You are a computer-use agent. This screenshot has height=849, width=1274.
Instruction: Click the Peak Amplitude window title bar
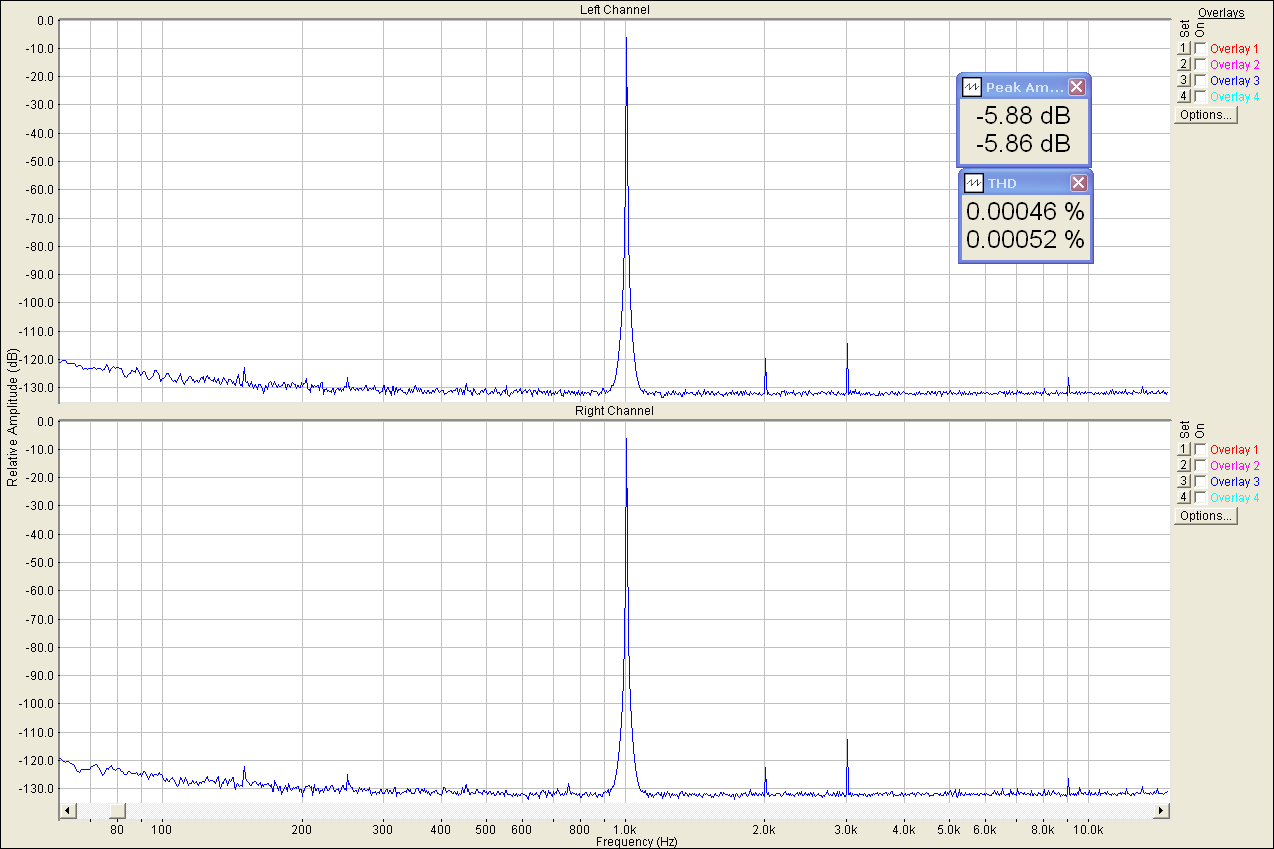pos(1024,87)
